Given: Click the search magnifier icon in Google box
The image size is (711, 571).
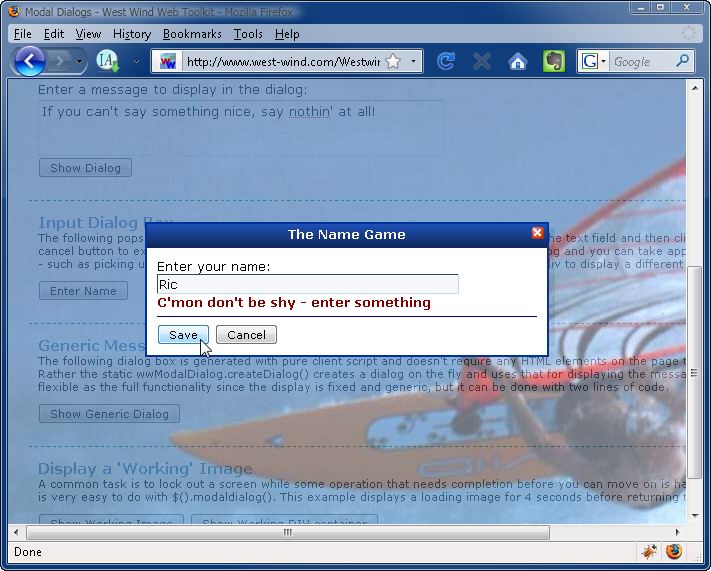Looking at the screenshot, I should (683, 61).
